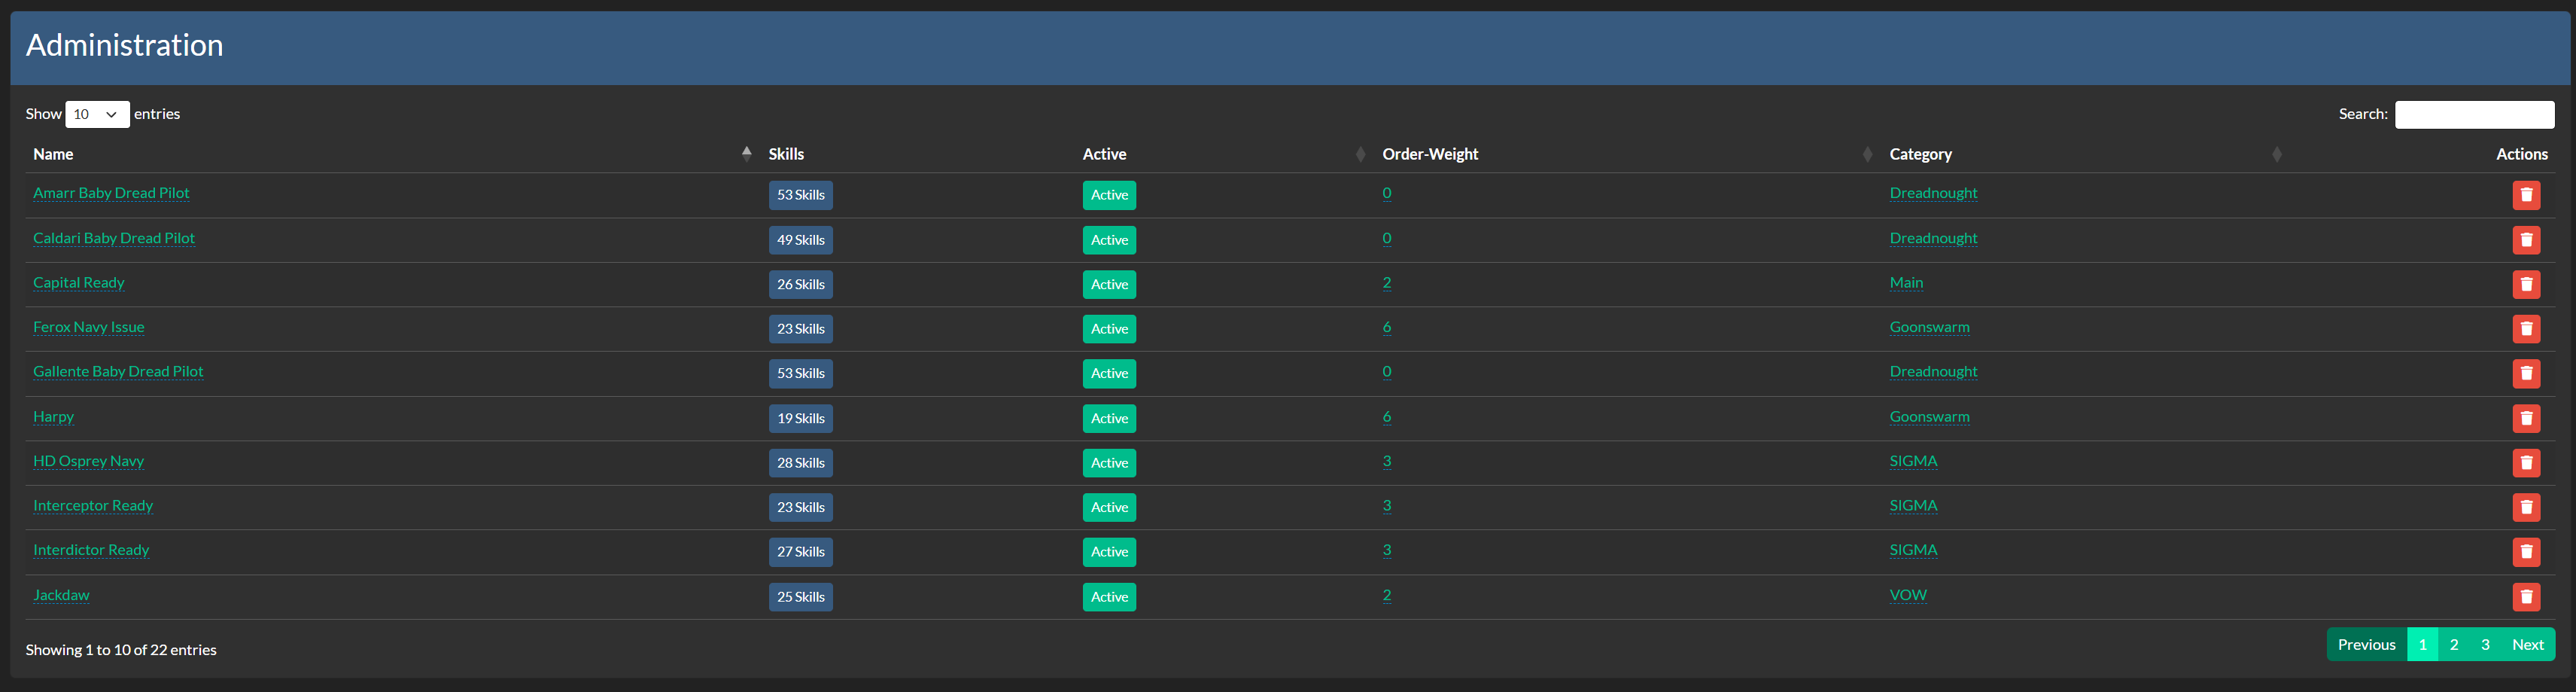The image size is (2576, 692).
Task: Toggle the Active badge on Interceptor Ready
Action: 1108,508
